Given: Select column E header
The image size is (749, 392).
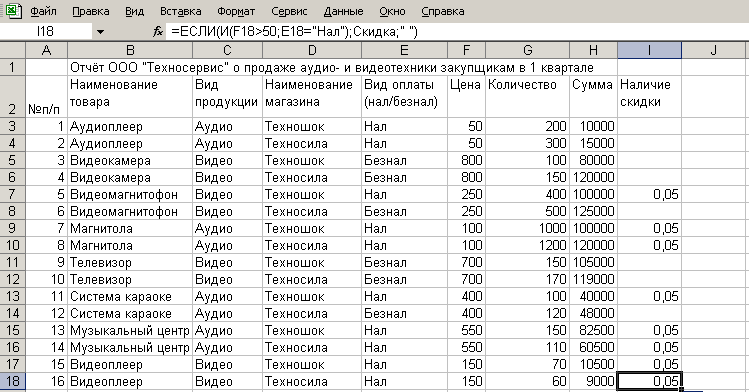Looking at the screenshot, I should [x=404, y=50].
